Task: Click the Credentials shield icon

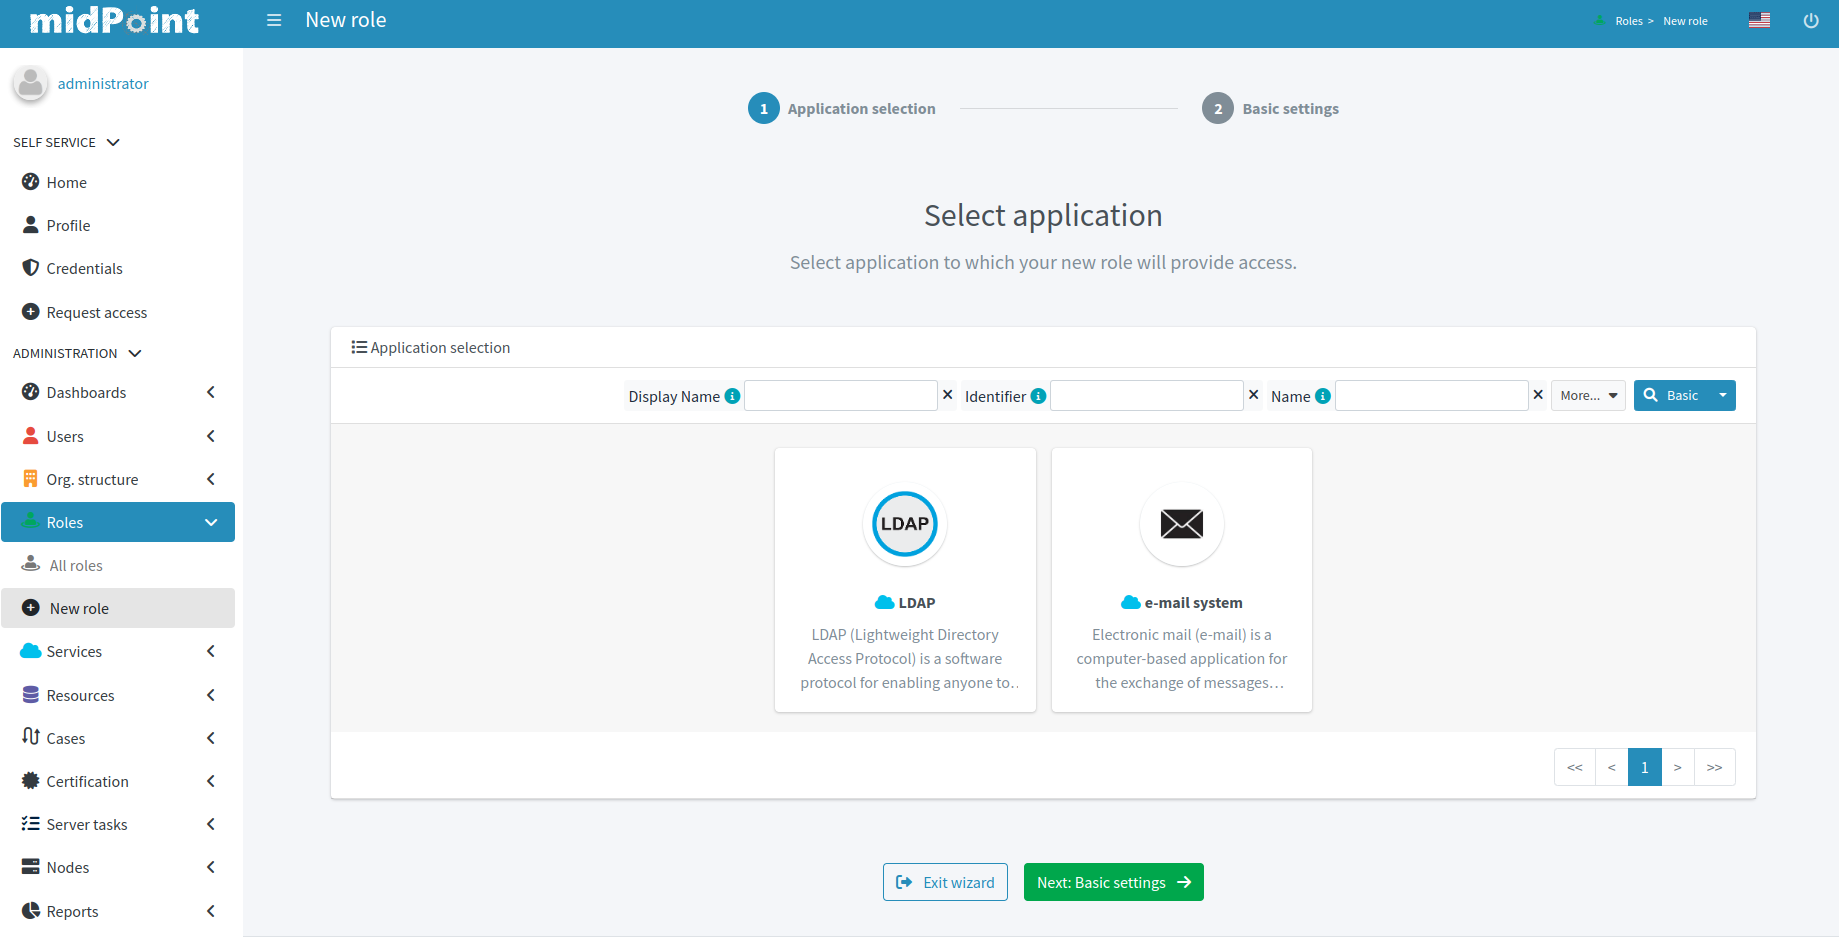Action: [30, 268]
